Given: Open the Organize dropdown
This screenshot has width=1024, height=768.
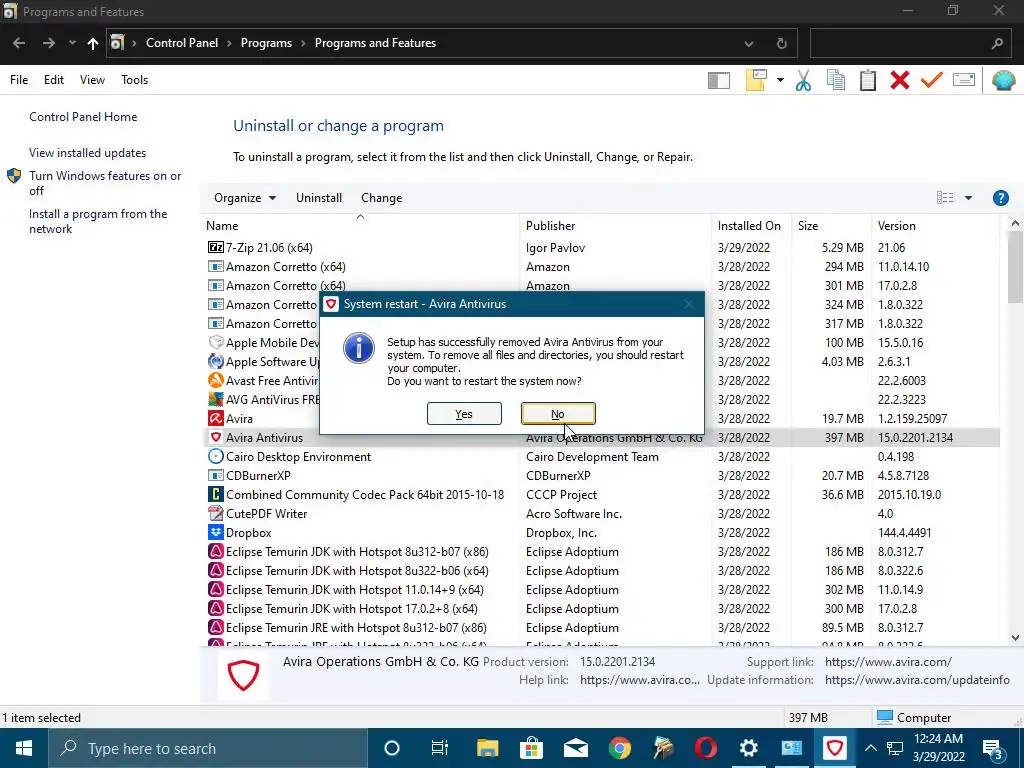Looking at the screenshot, I should click(245, 198).
